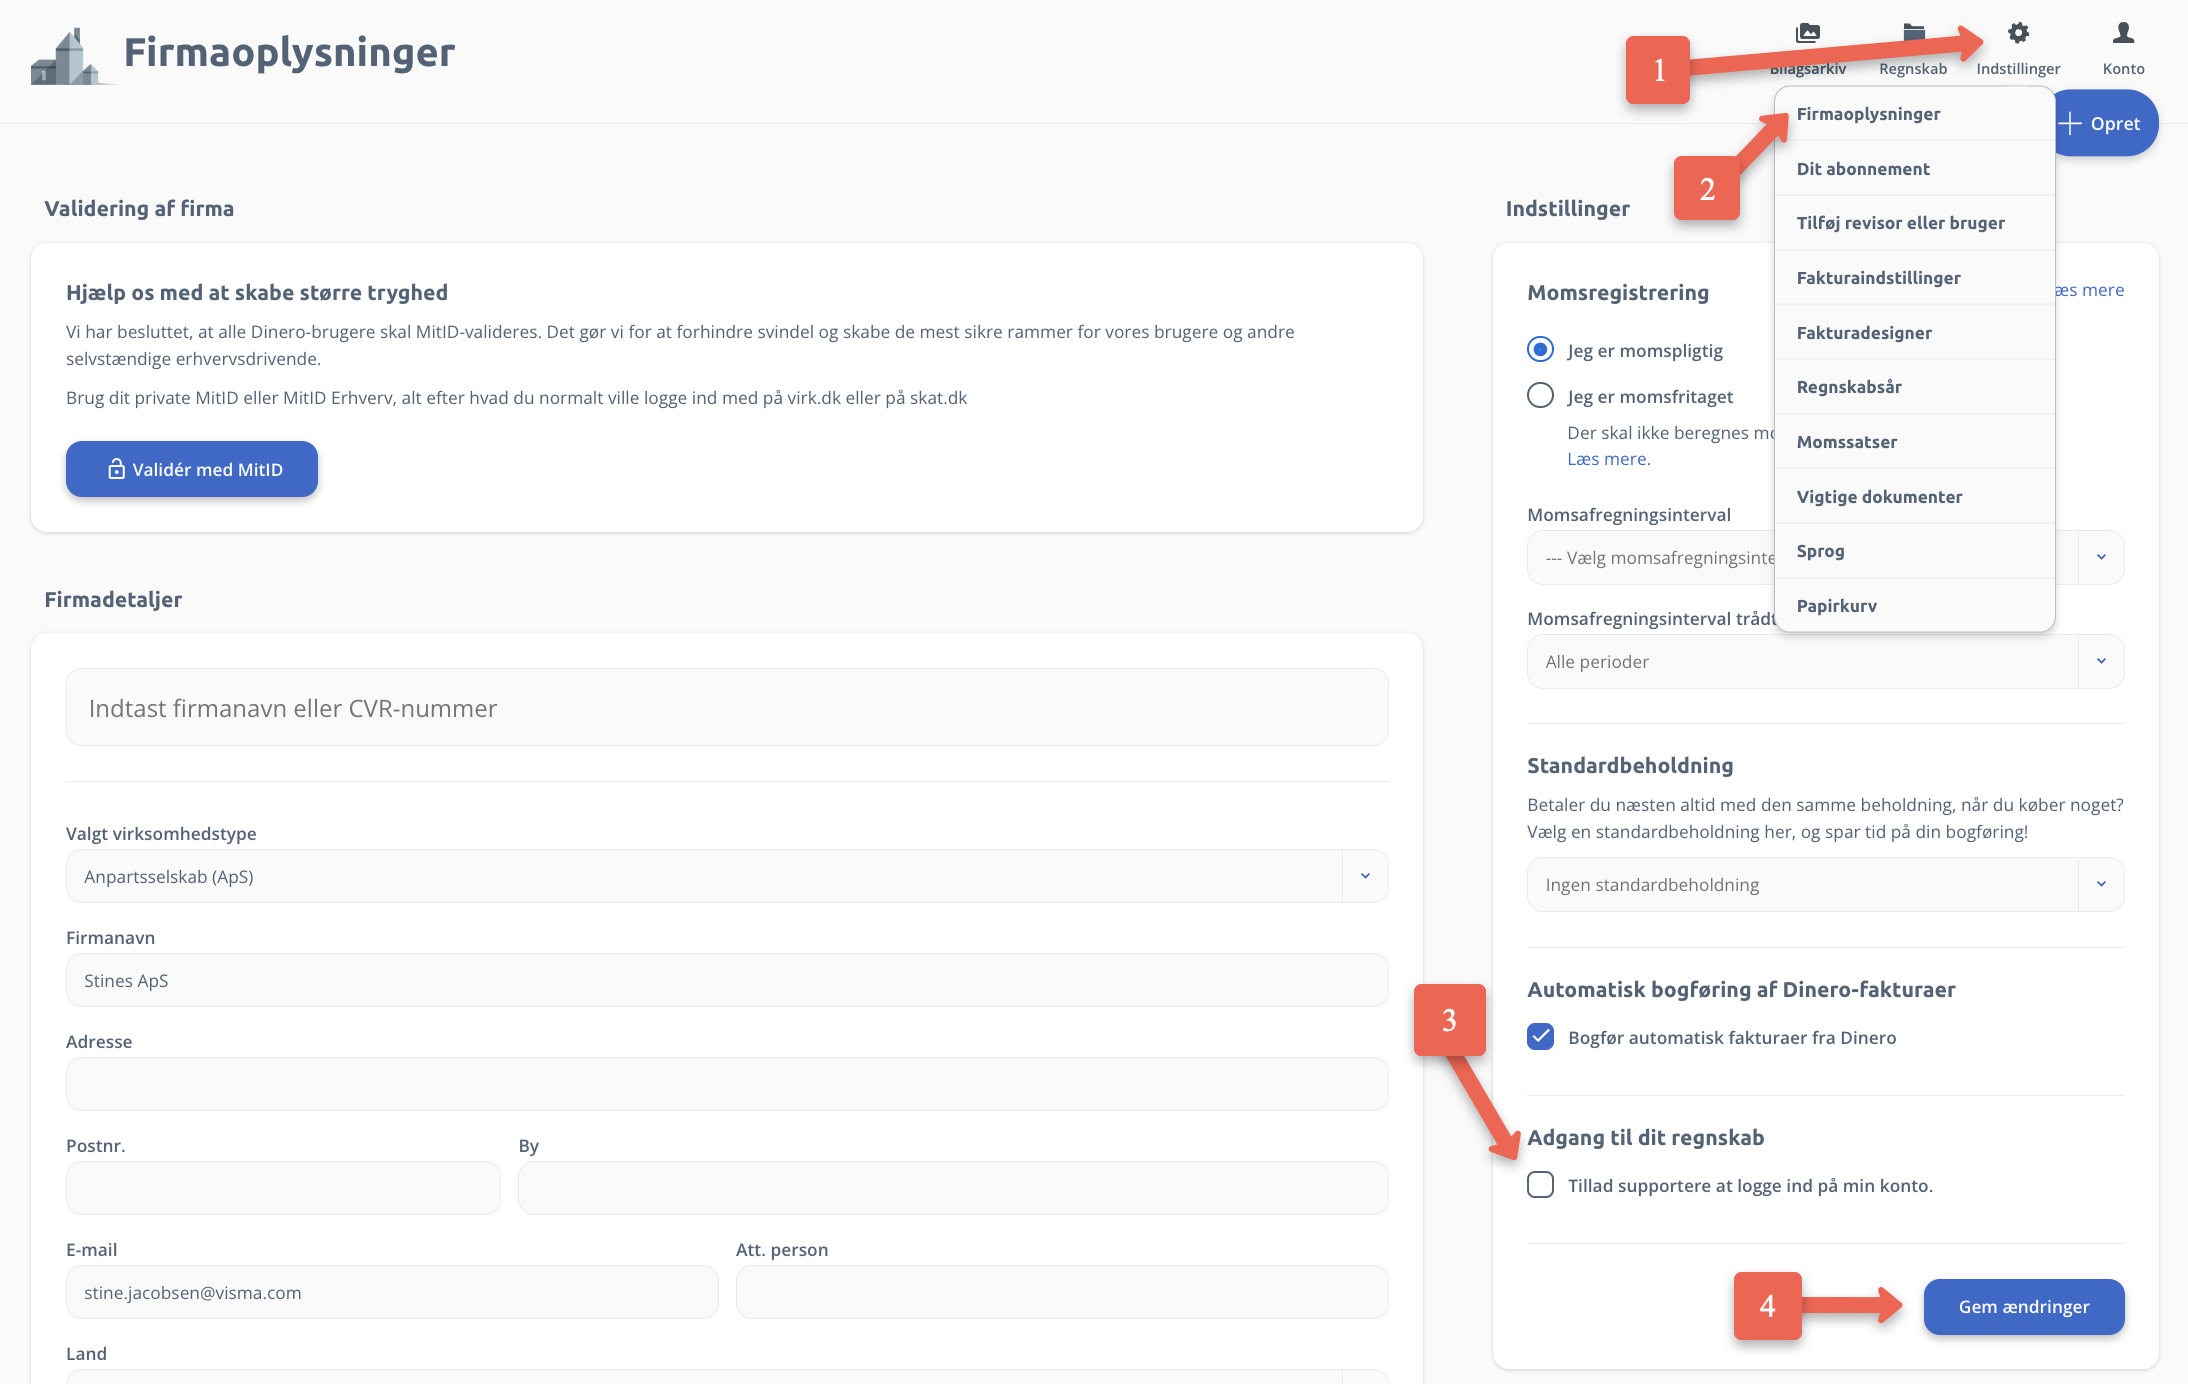Select the Jeg er momspligtig radio button
Image resolution: width=2188 pixels, height=1384 pixels.
tap(1540, 349)
